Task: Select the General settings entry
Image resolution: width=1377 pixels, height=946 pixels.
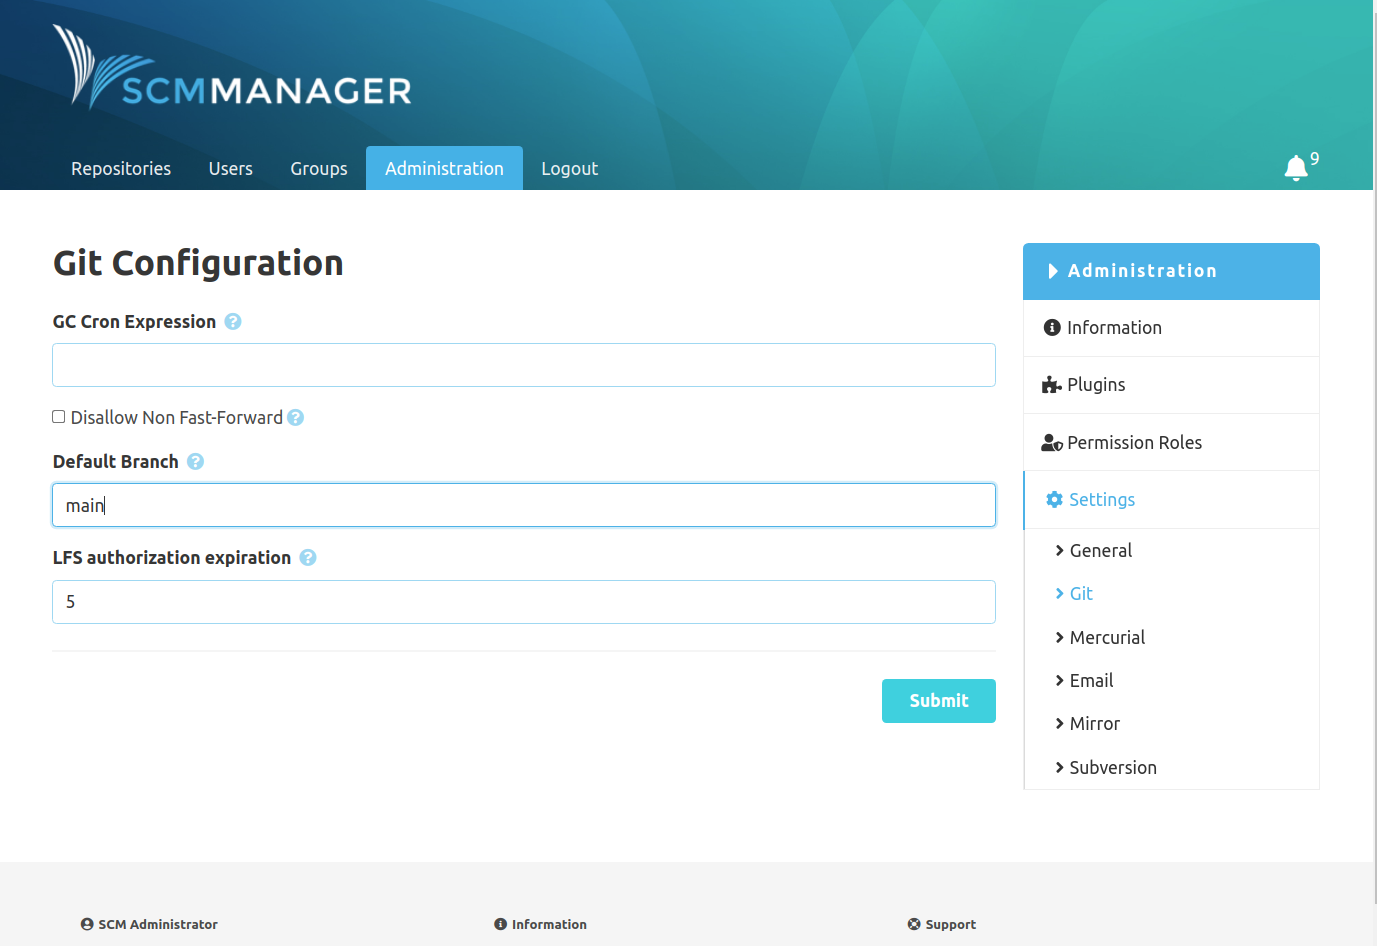Action: 1100,550
